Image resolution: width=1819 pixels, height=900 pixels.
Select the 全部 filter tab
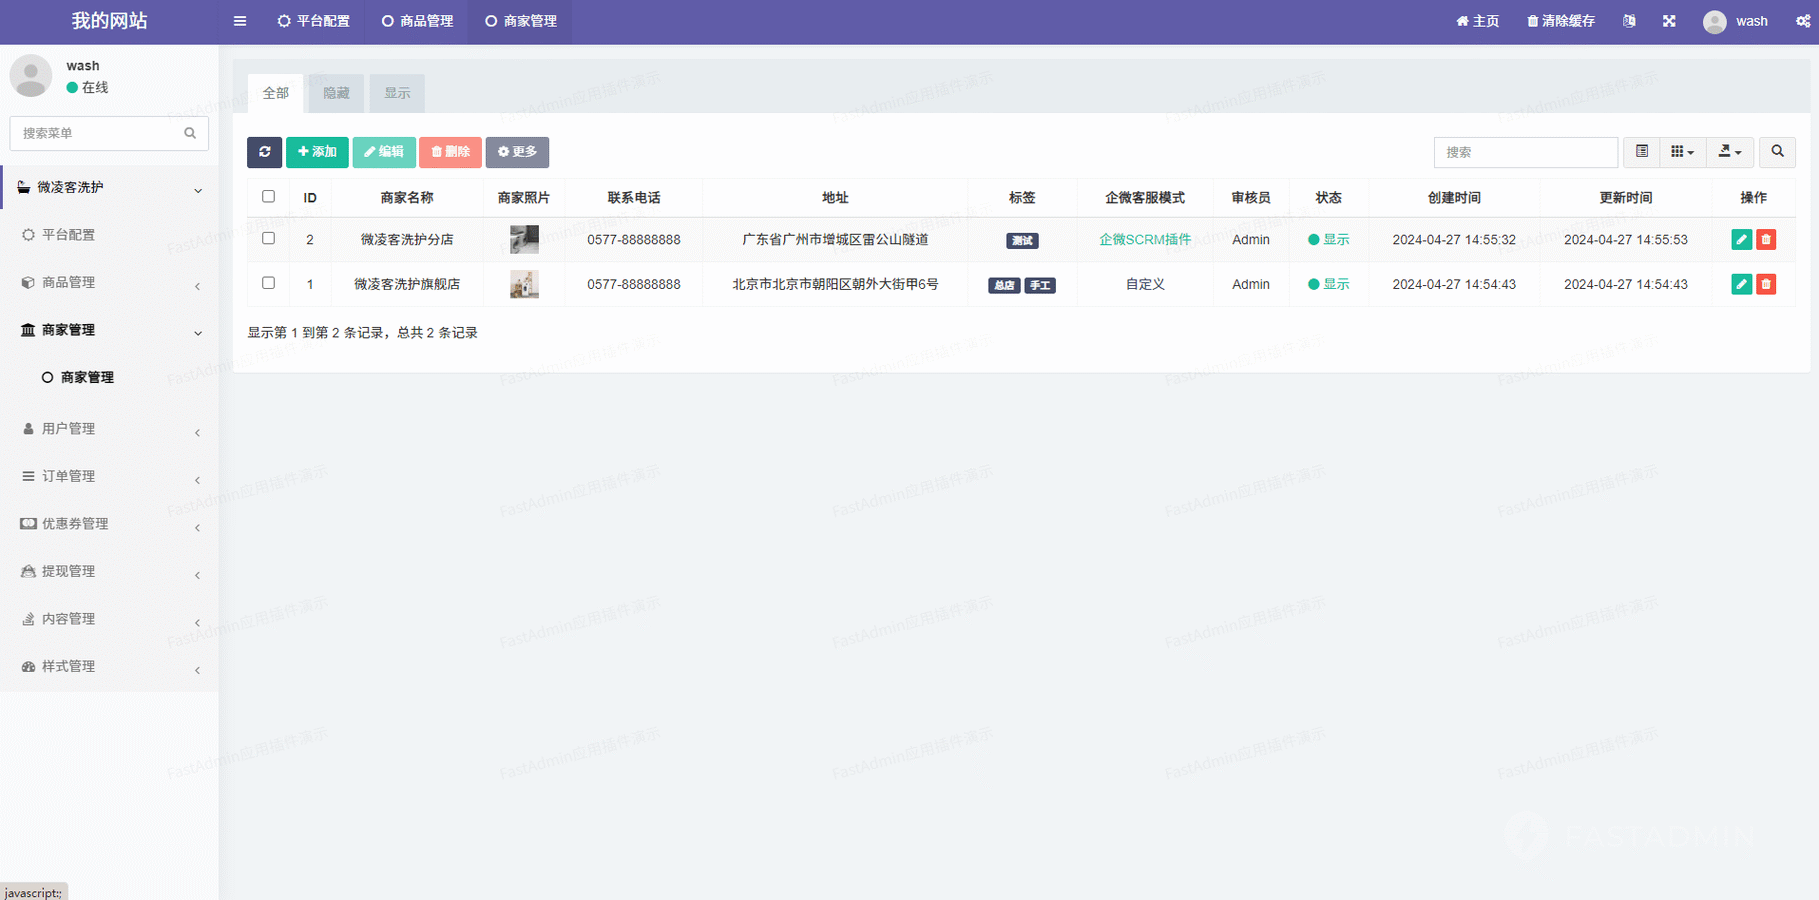275,93
